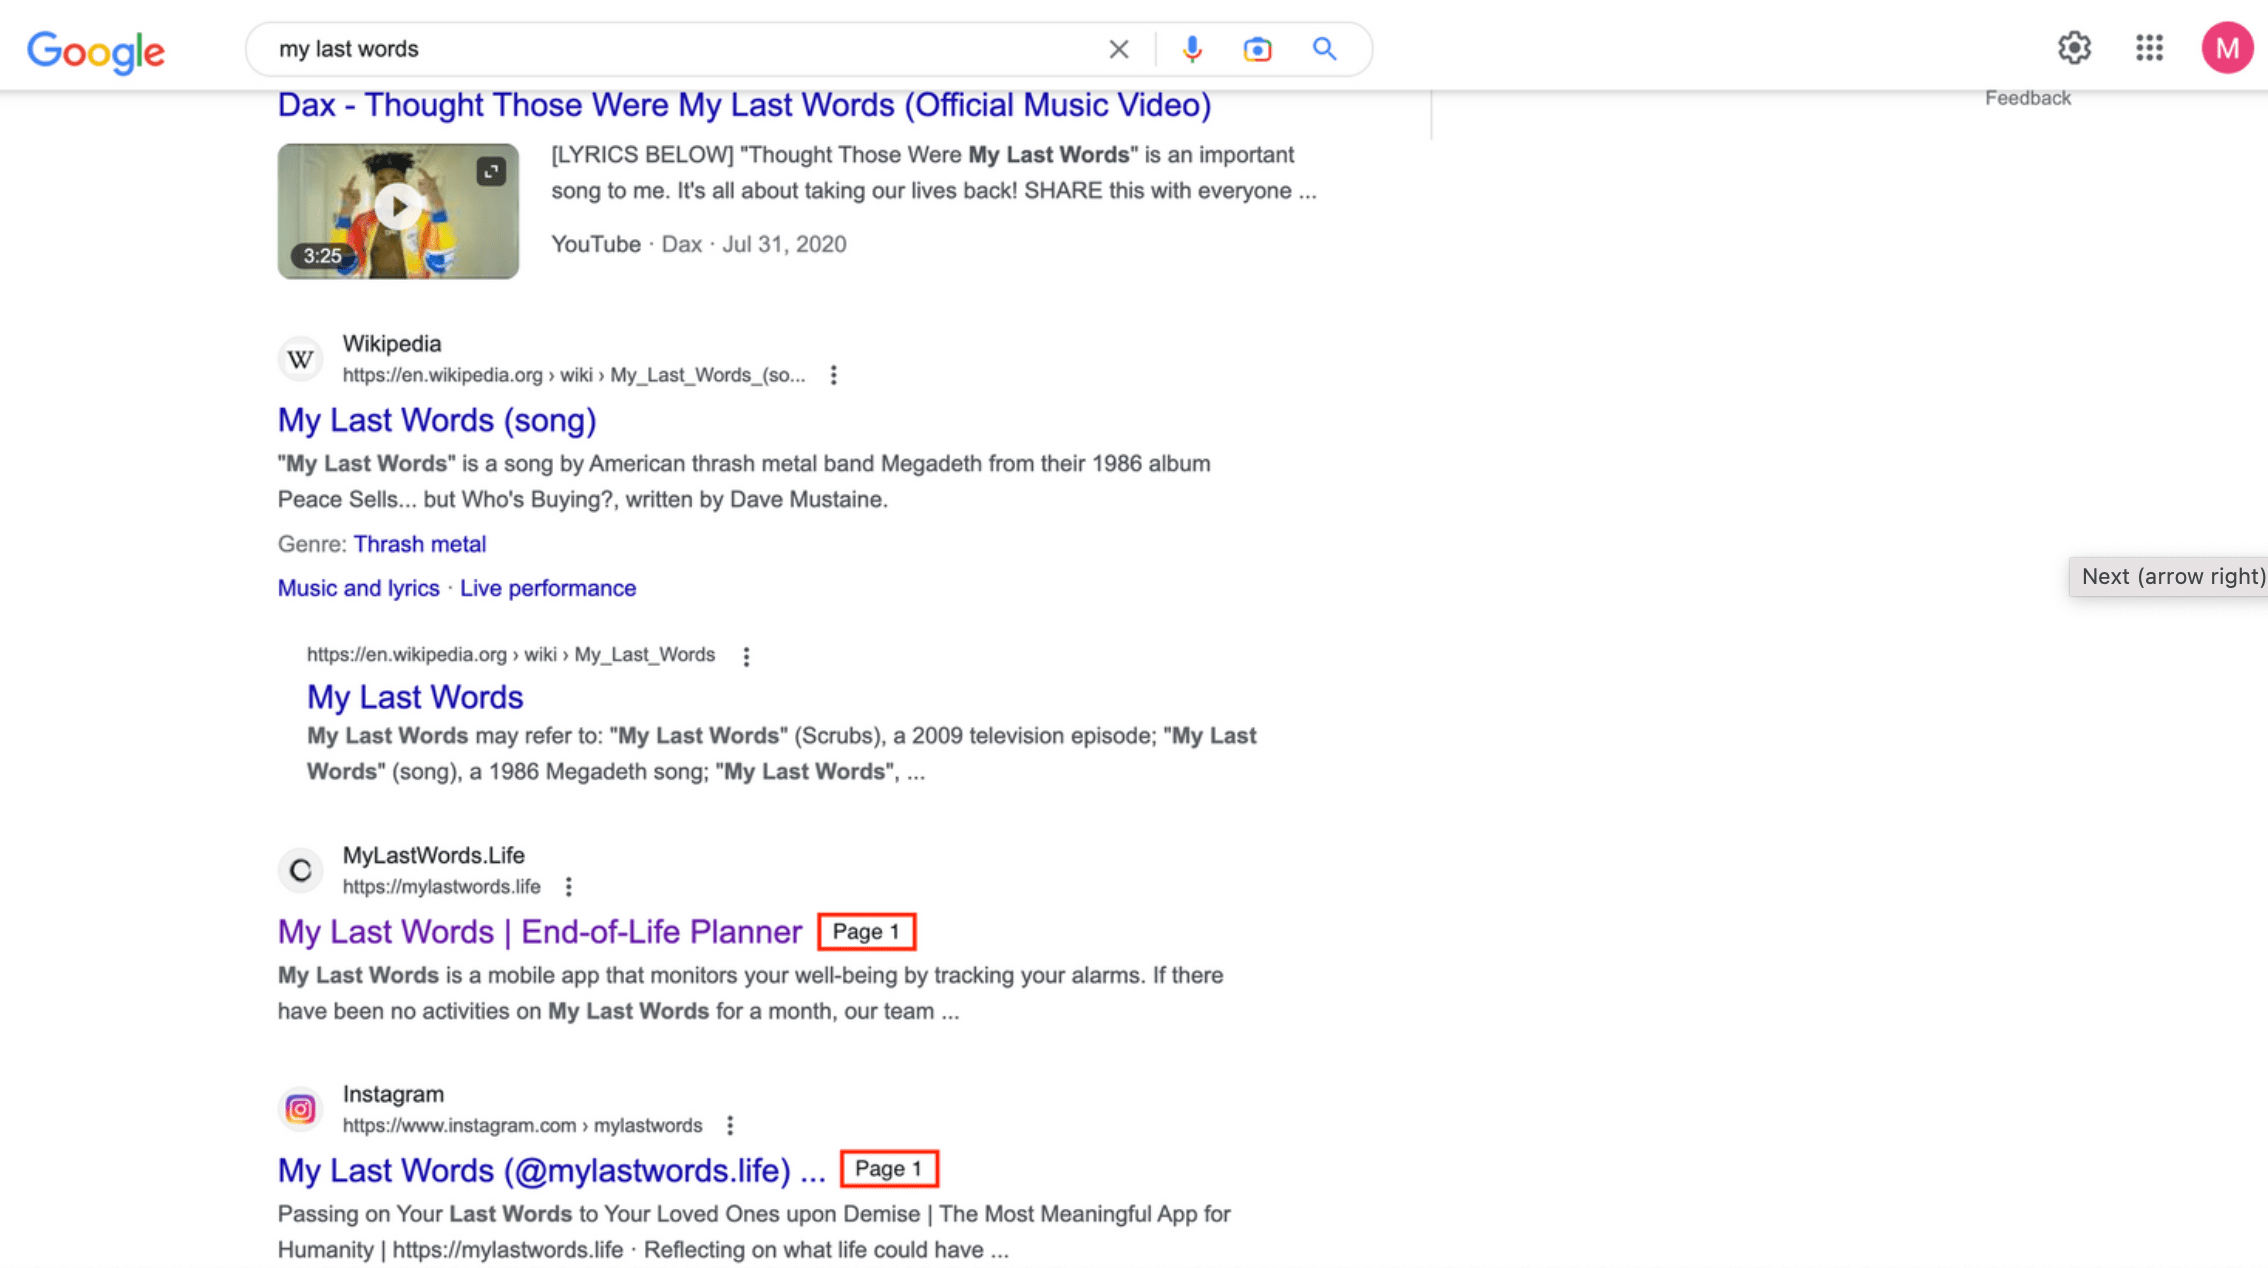
Task: Open My Last Words End-of-Life Planner result
Action: pyautogui.click(x=540, y=932)
